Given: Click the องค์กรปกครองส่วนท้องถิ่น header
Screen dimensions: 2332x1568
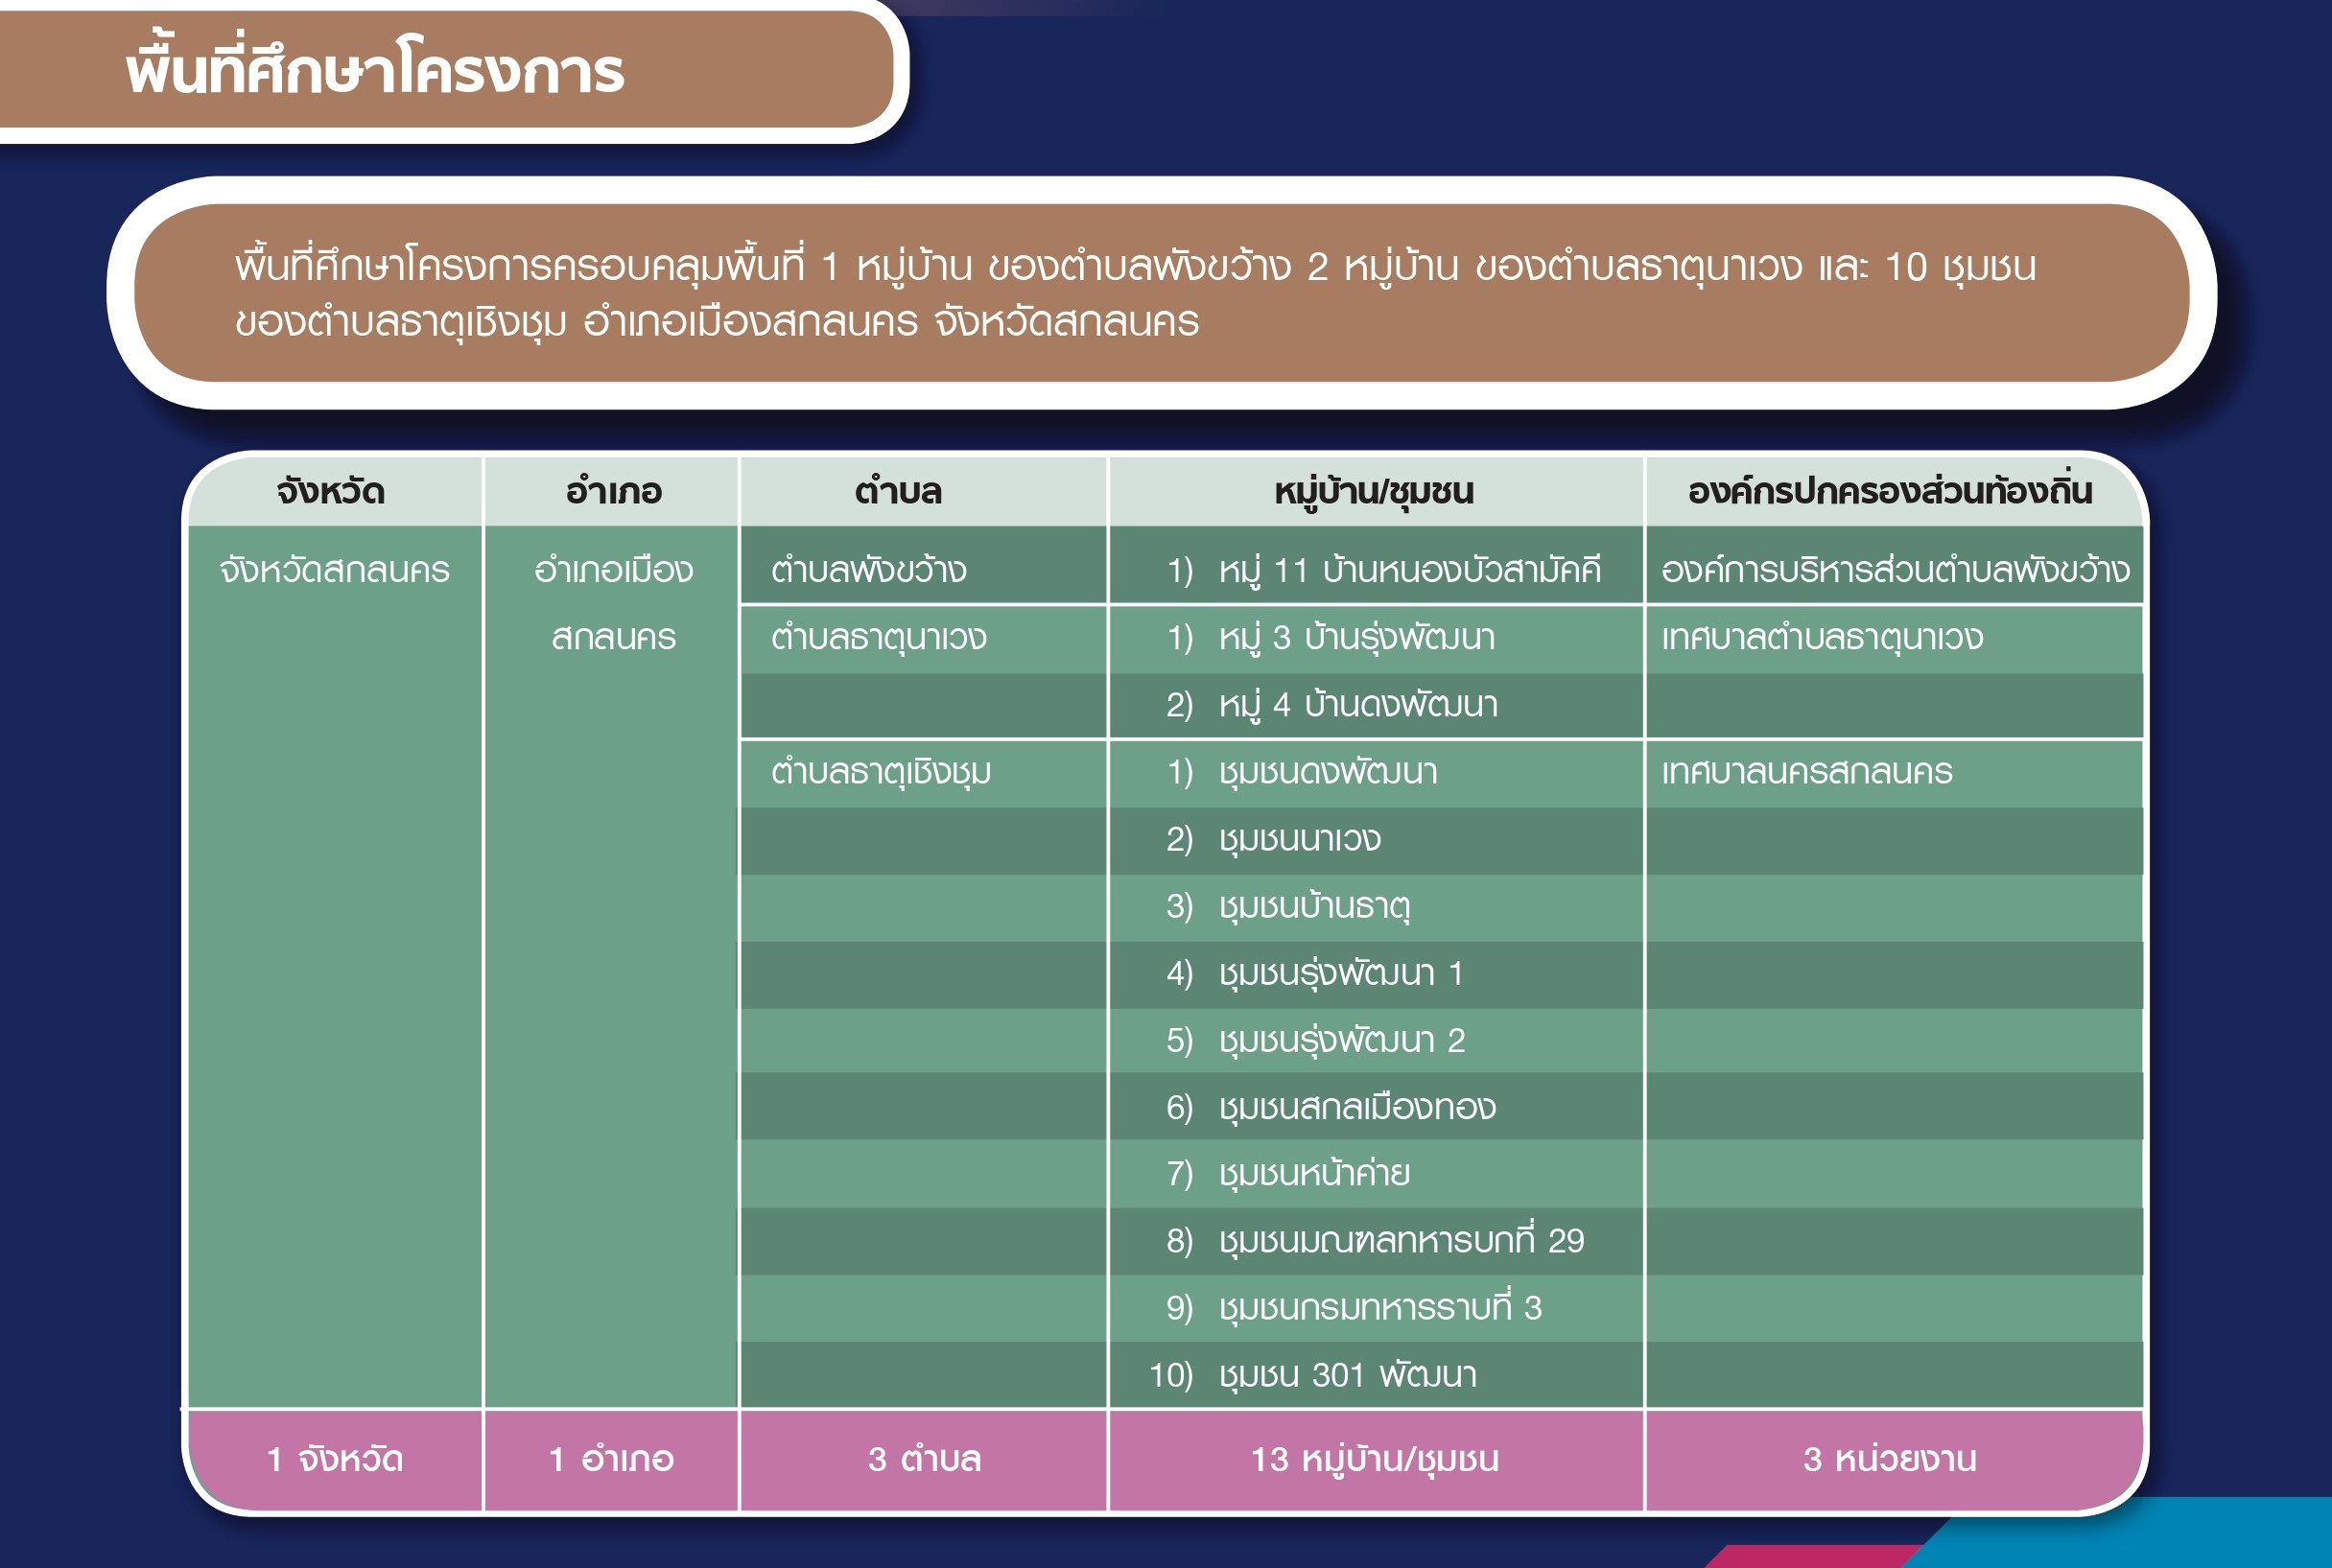Looking at the screenshot, I should coord(1889,492).
